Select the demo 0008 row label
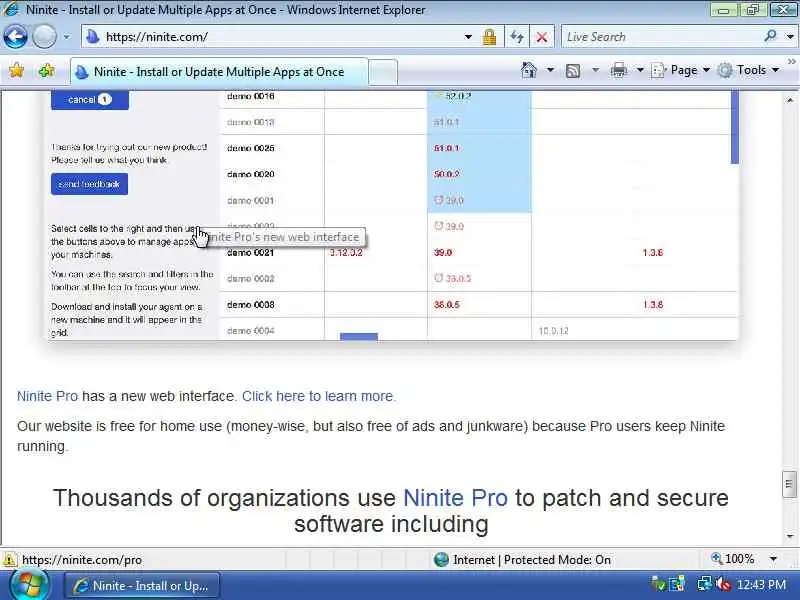The image size is (800, 600). 251,305
